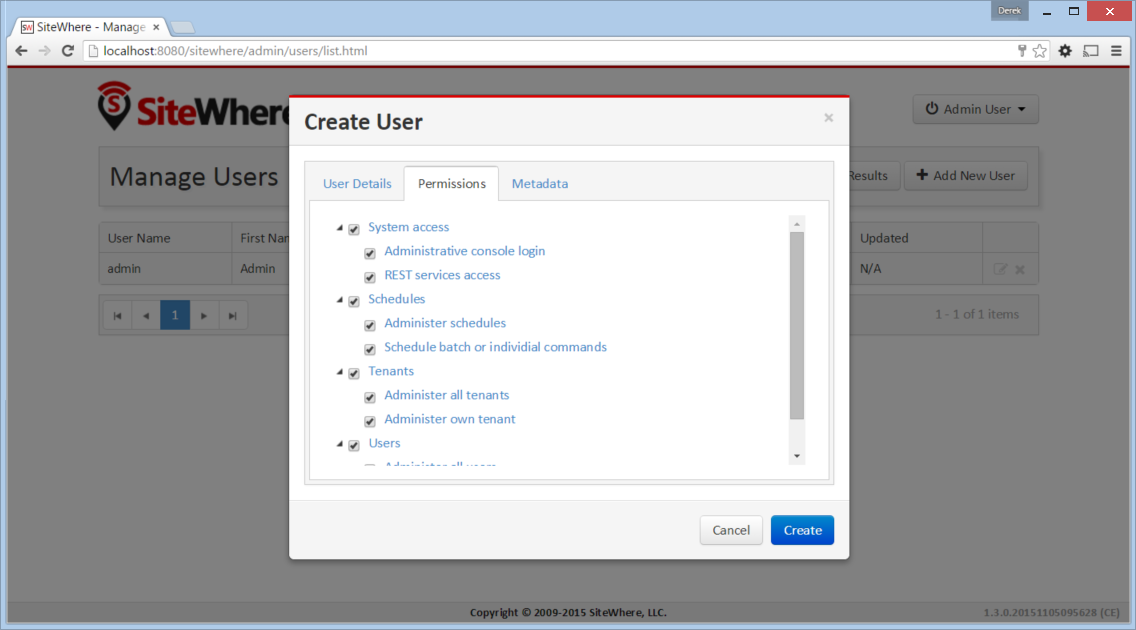1136x630 pixels.
Task: Open the saved password key icon
Action: (x=1022, y=51)
